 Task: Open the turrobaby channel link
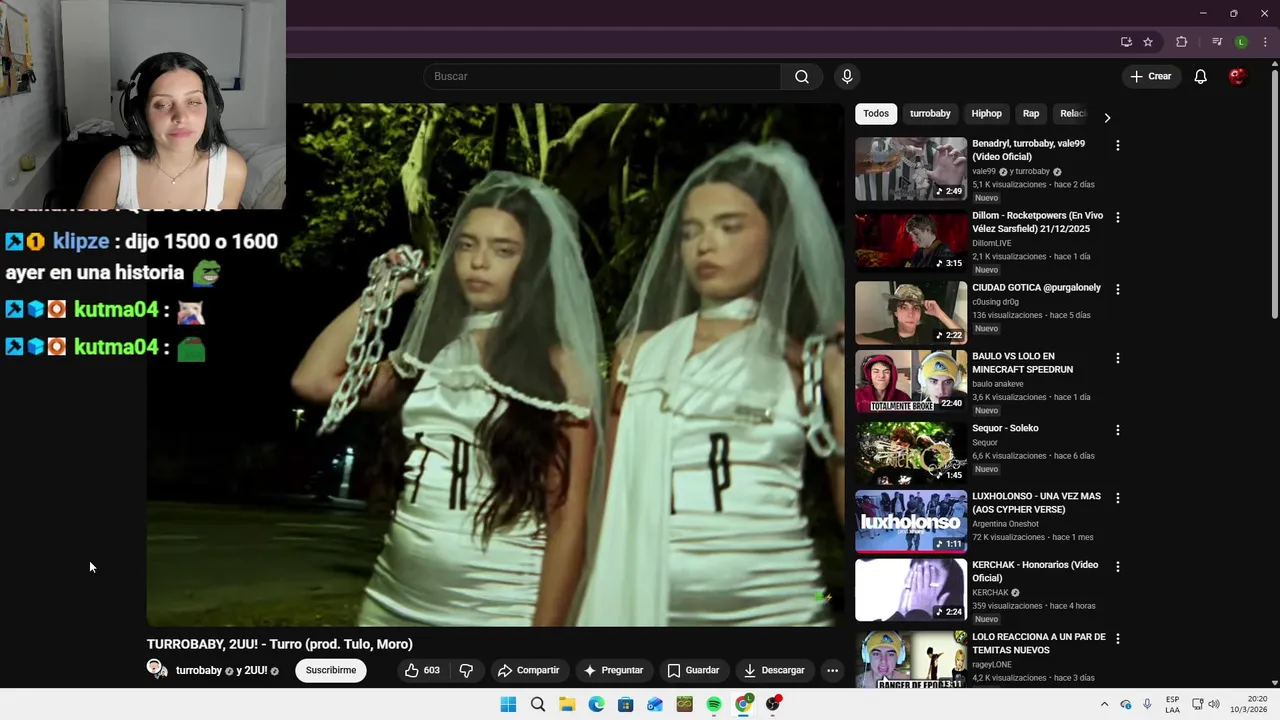(199, 671)
